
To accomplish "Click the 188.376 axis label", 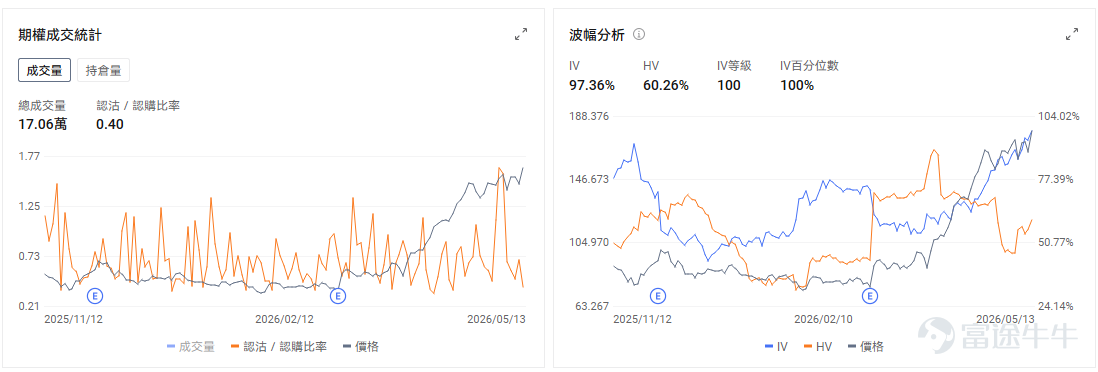I will click(589, 116).
